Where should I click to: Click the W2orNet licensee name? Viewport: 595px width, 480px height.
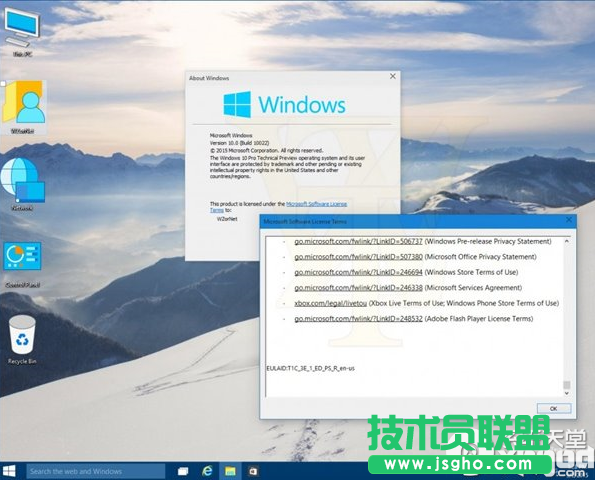[227, 219]
